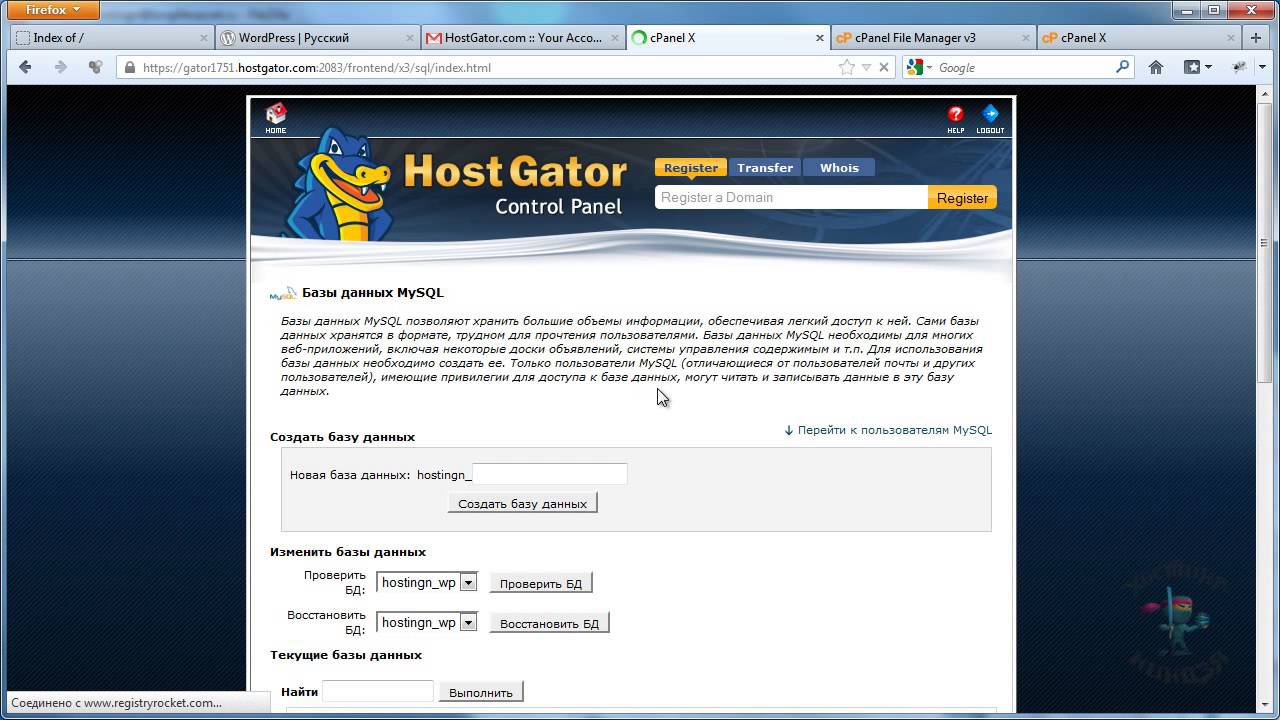Switch to the "WordPress | Русский" tab
Screen dimensions: 1280x720
317,38
